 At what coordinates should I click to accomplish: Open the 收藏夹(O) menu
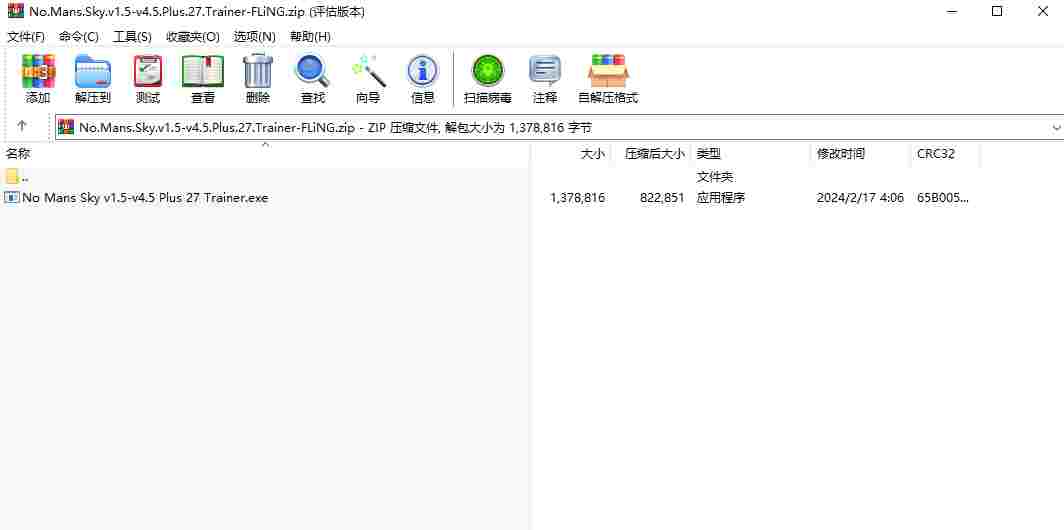point(193,37)
